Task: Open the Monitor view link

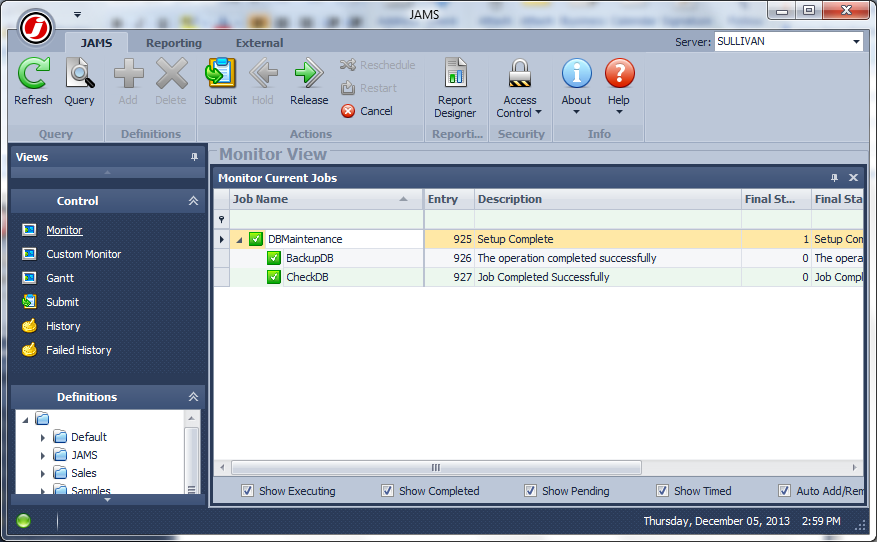Action: point(64,230)
